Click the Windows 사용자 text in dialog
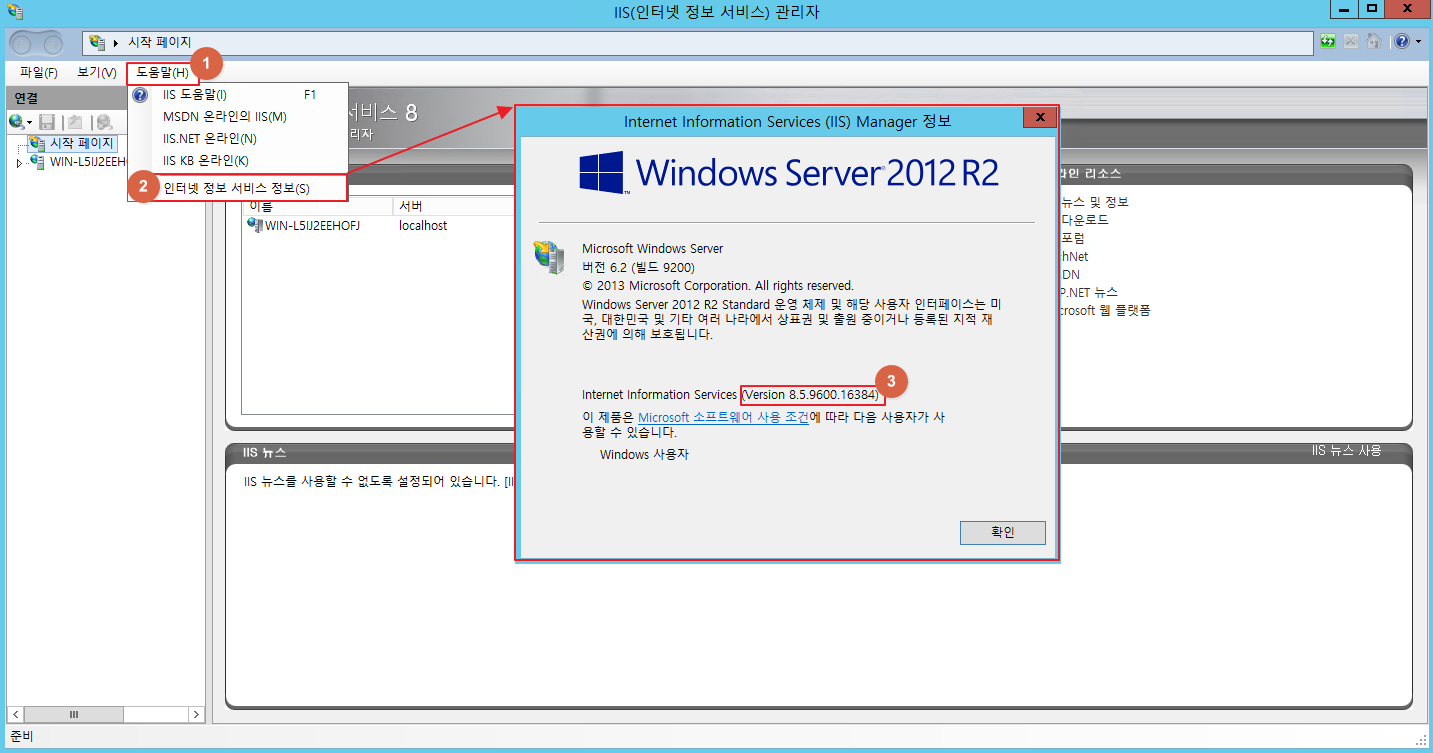Image resolution: width=1433 pixels, height=753 pixels. pyautogui.click(x=644, y=454)
